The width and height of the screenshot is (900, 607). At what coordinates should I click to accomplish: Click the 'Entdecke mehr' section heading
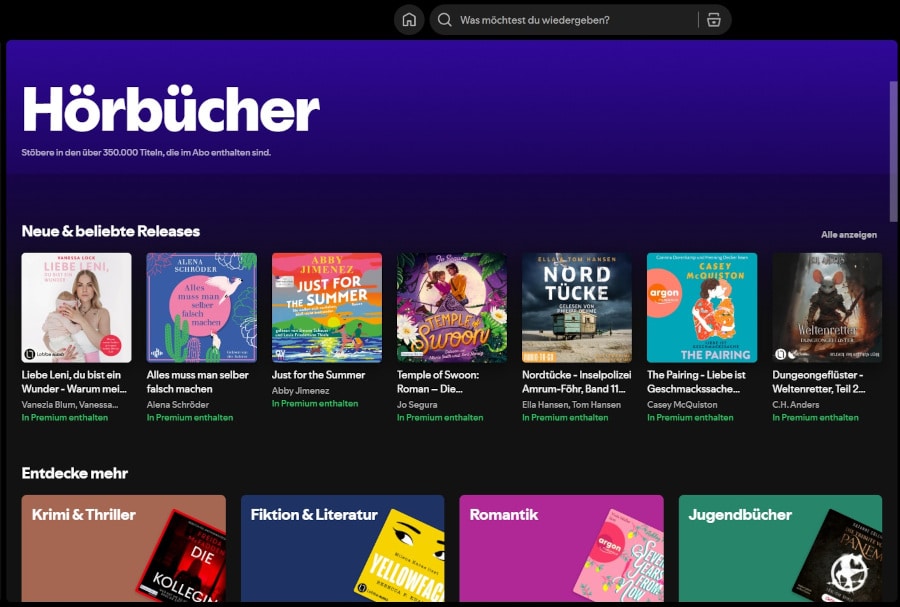click(75, 473)
